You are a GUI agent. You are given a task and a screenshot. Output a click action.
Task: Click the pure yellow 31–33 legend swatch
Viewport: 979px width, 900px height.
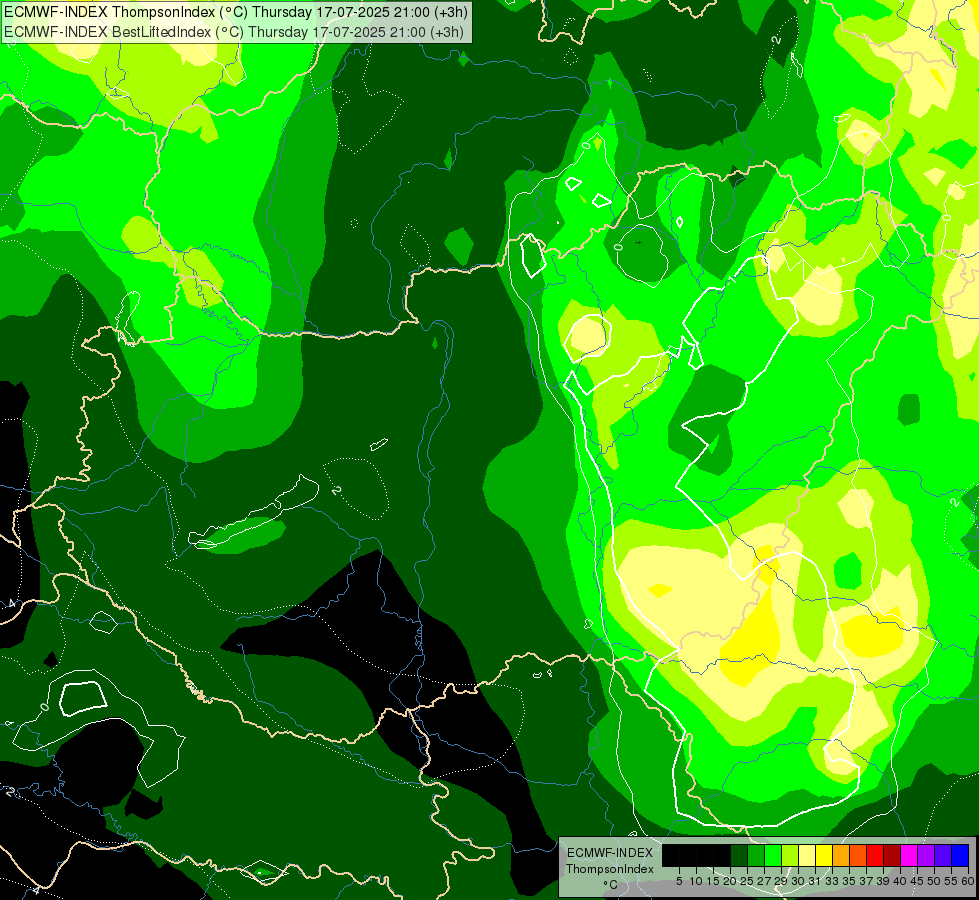pos(824,855)
